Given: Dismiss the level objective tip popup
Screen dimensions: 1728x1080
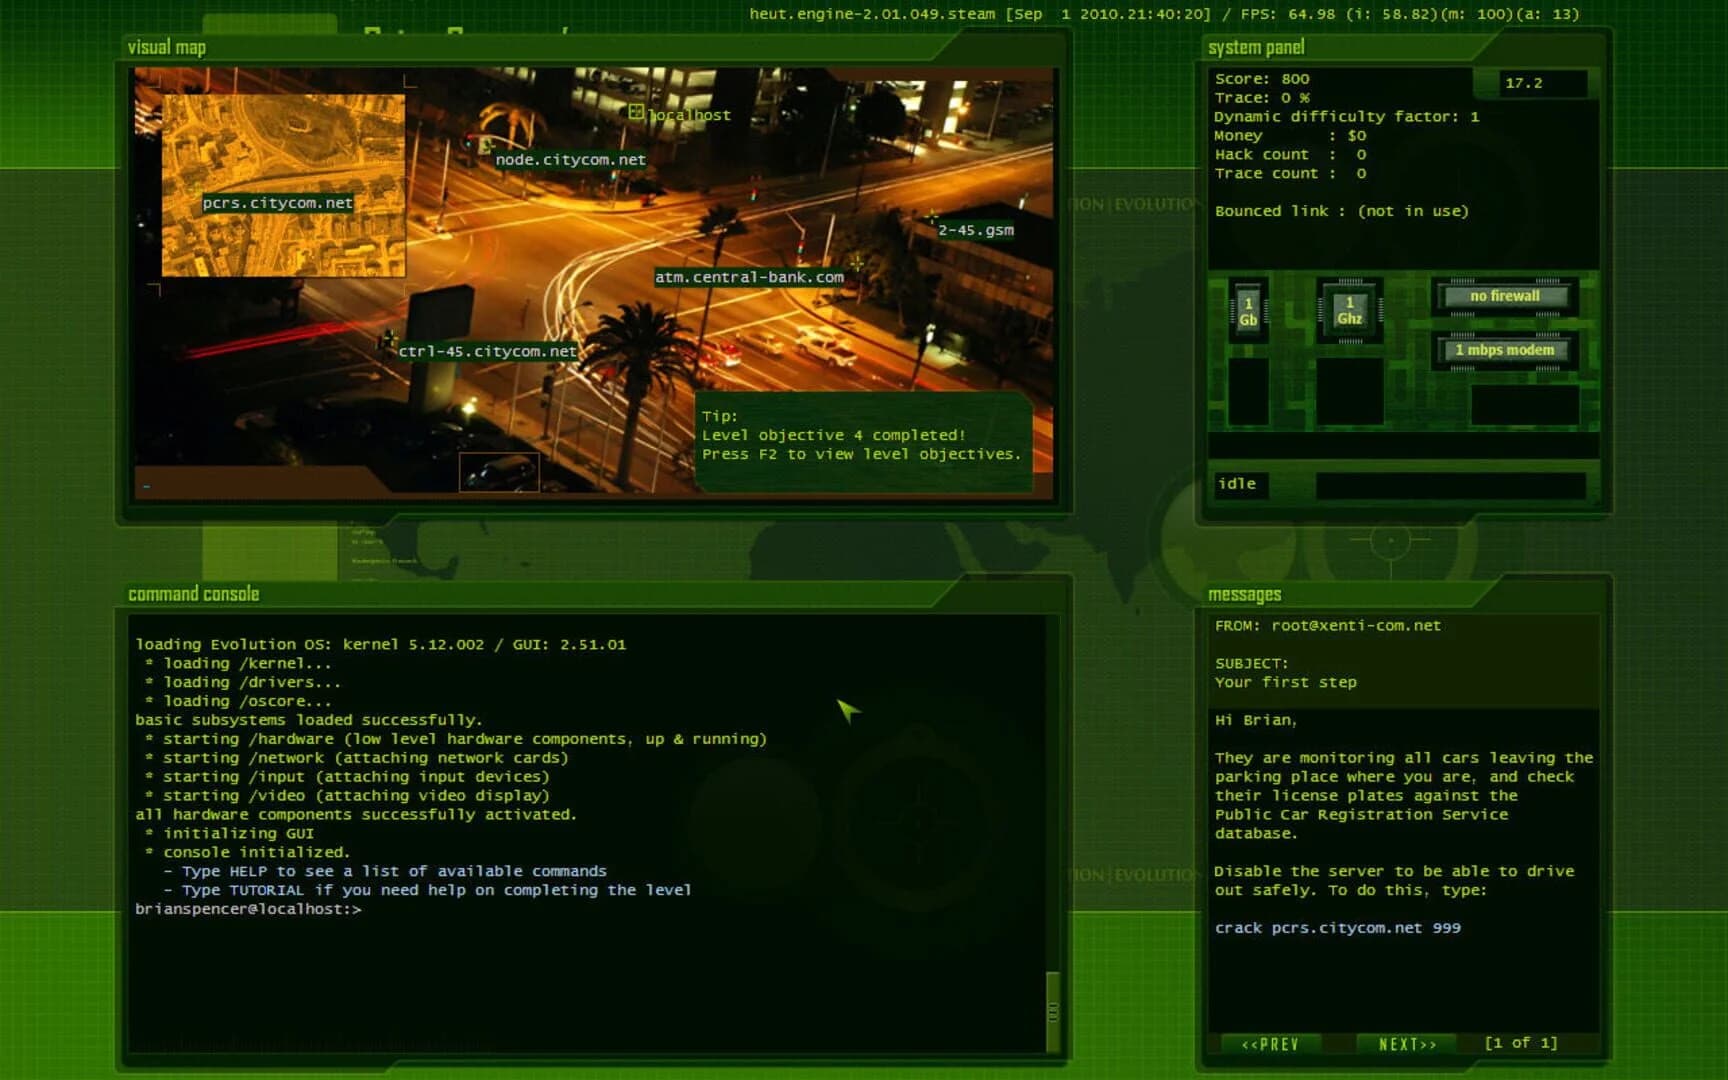Looking at the screenshot, I should (x=862, y=434).
